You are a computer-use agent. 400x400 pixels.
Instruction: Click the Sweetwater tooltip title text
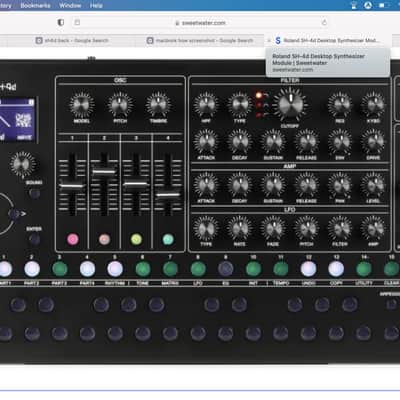pyautogui.click(x=318, y=59)
